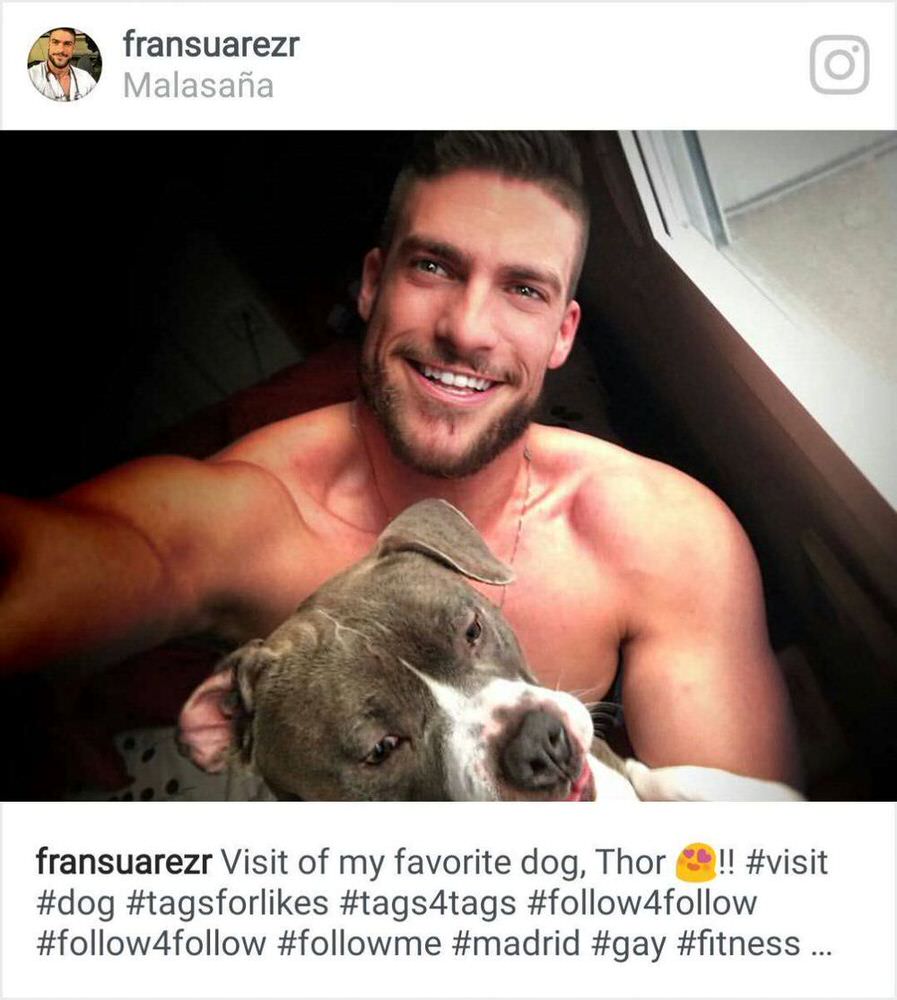Open the selfie photo with dog
Viewport: 897px width, 1000px height.
point(448,466)
